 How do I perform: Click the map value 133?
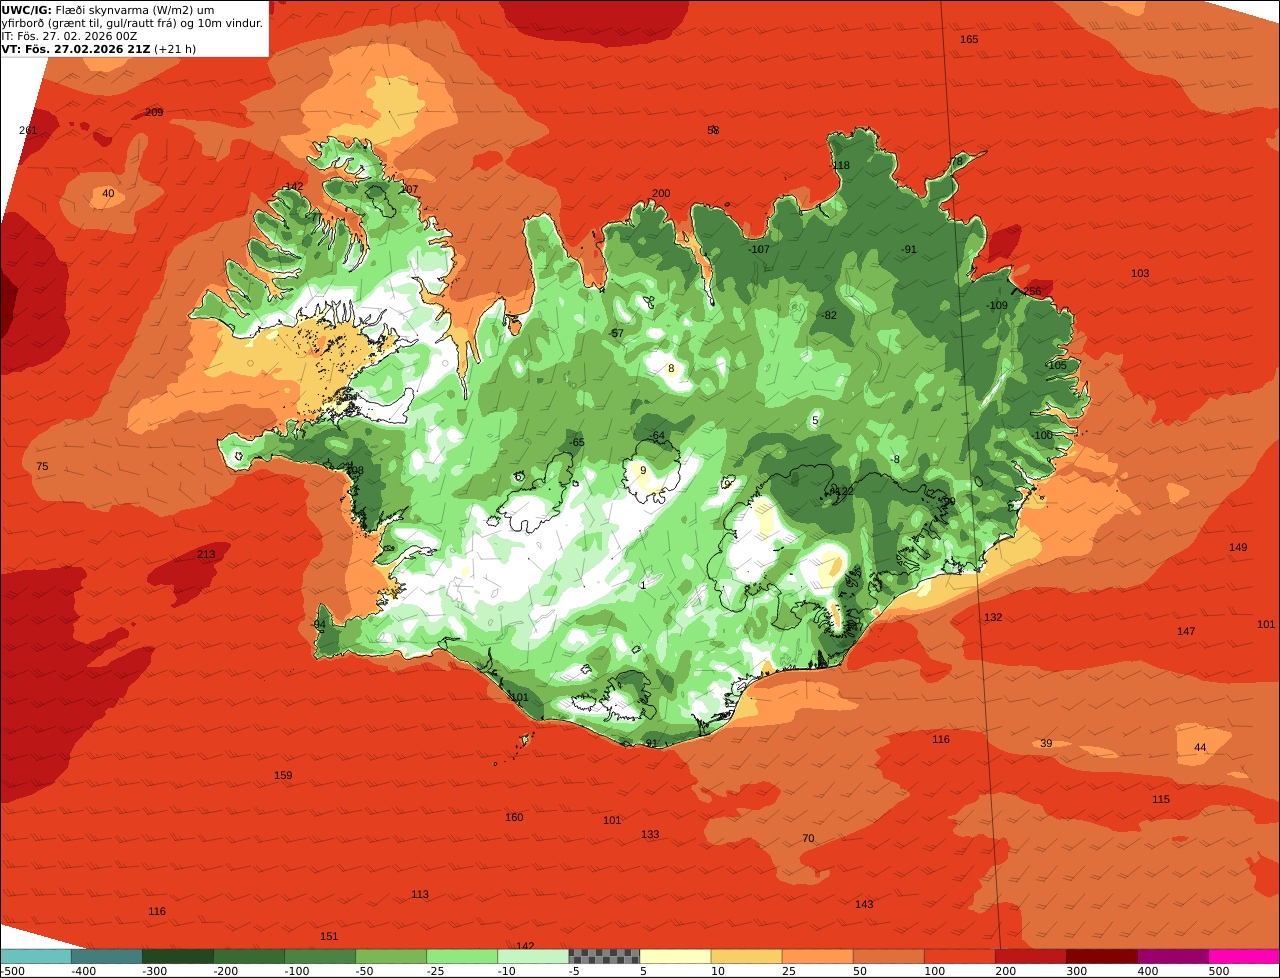pos(650,835)
